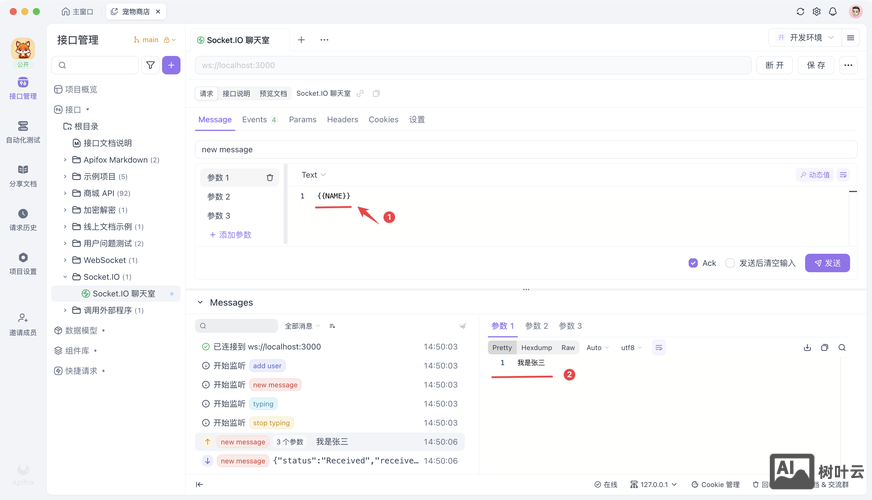Expand the 商城 API folder
The width and height of the screenshot is (872, 500).
coord(65,193)
